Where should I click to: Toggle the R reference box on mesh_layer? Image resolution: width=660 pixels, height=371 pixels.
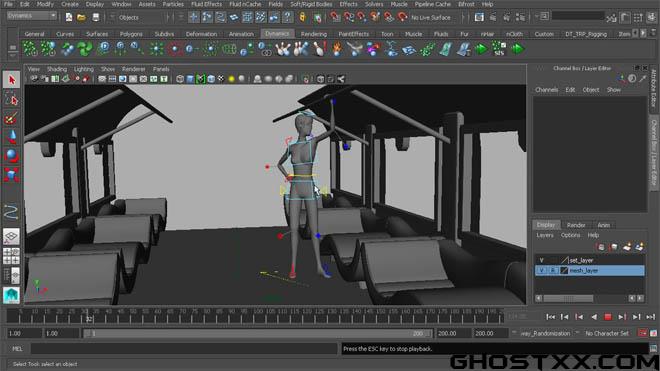553,270
